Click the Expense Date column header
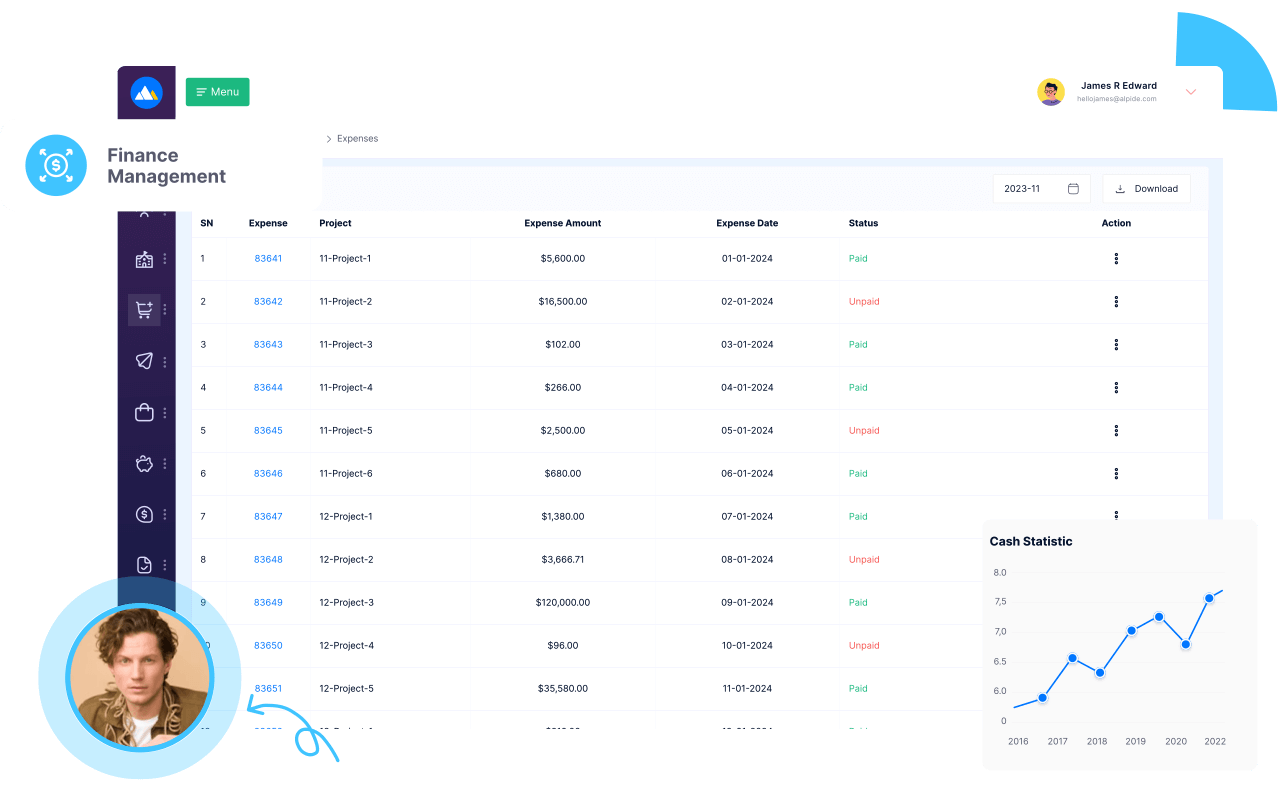The image size is (1281, 788). tap(747, 223)
